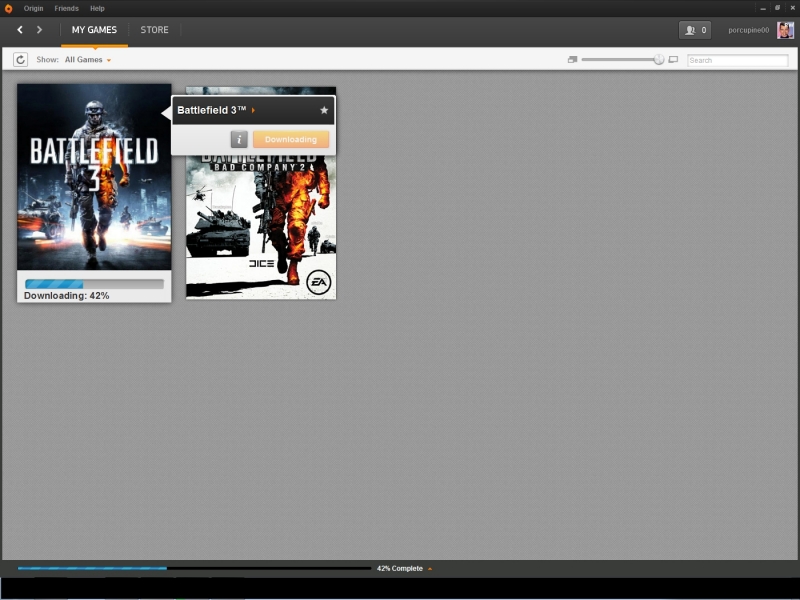Click the user profile avatar

[785, 30]
